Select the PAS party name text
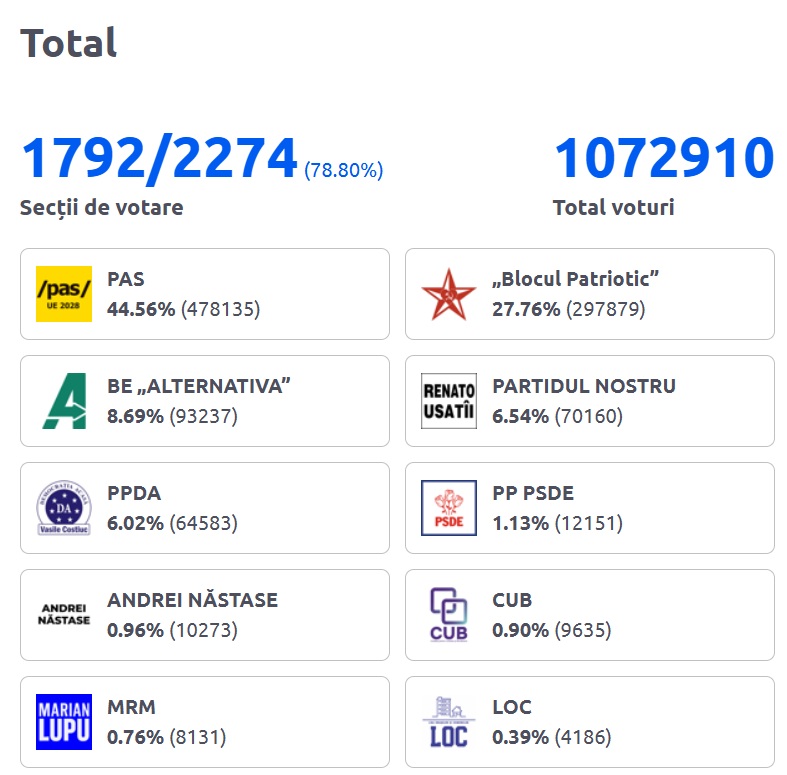The height and width of the screenshot is (775, 787). pos(126,280)
